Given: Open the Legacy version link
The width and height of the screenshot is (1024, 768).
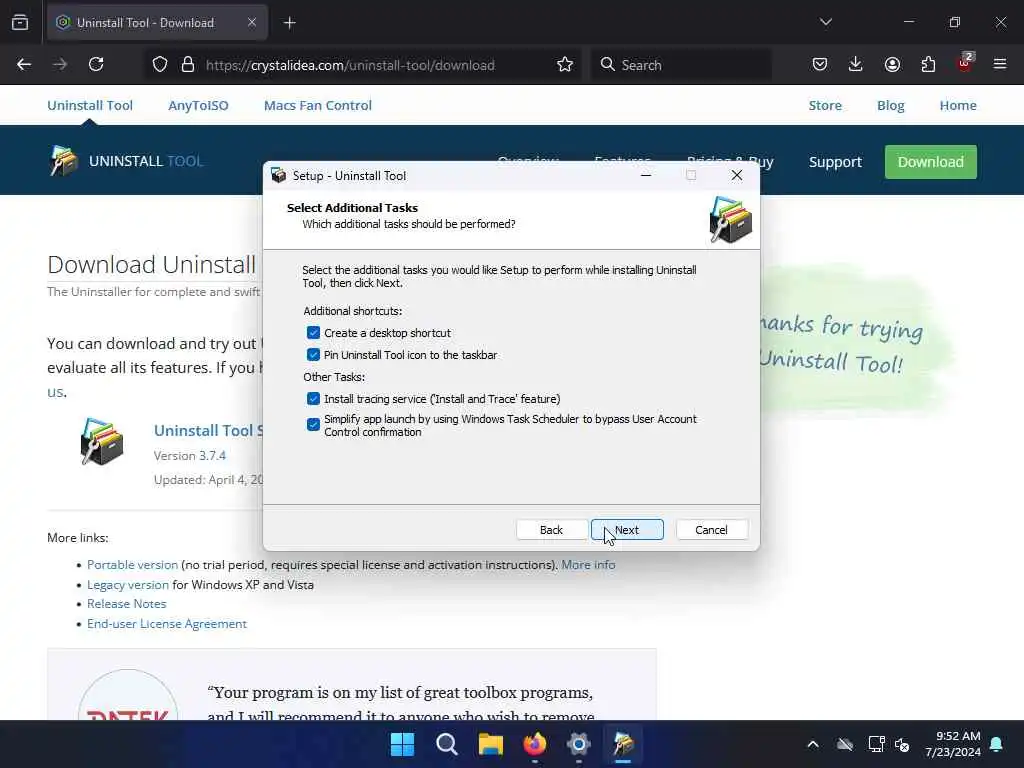Looking at the screenshot, I should 128,585.
